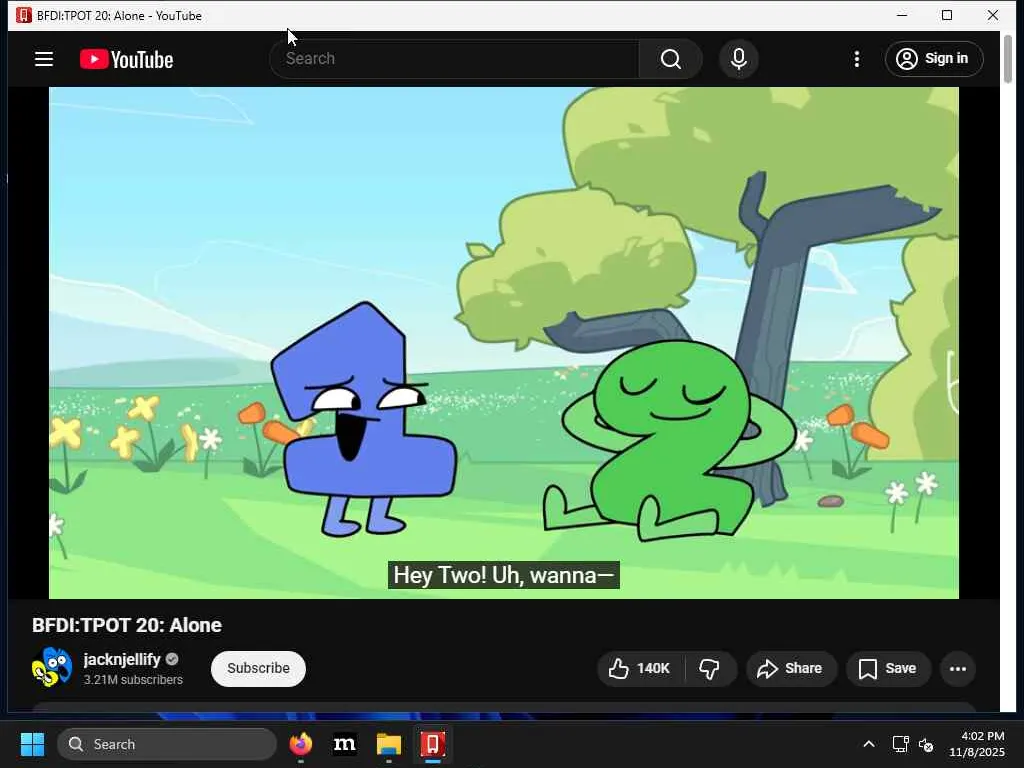1024x768 pixels.
Task: Go to the YouTube home logo
Action: 127,59
